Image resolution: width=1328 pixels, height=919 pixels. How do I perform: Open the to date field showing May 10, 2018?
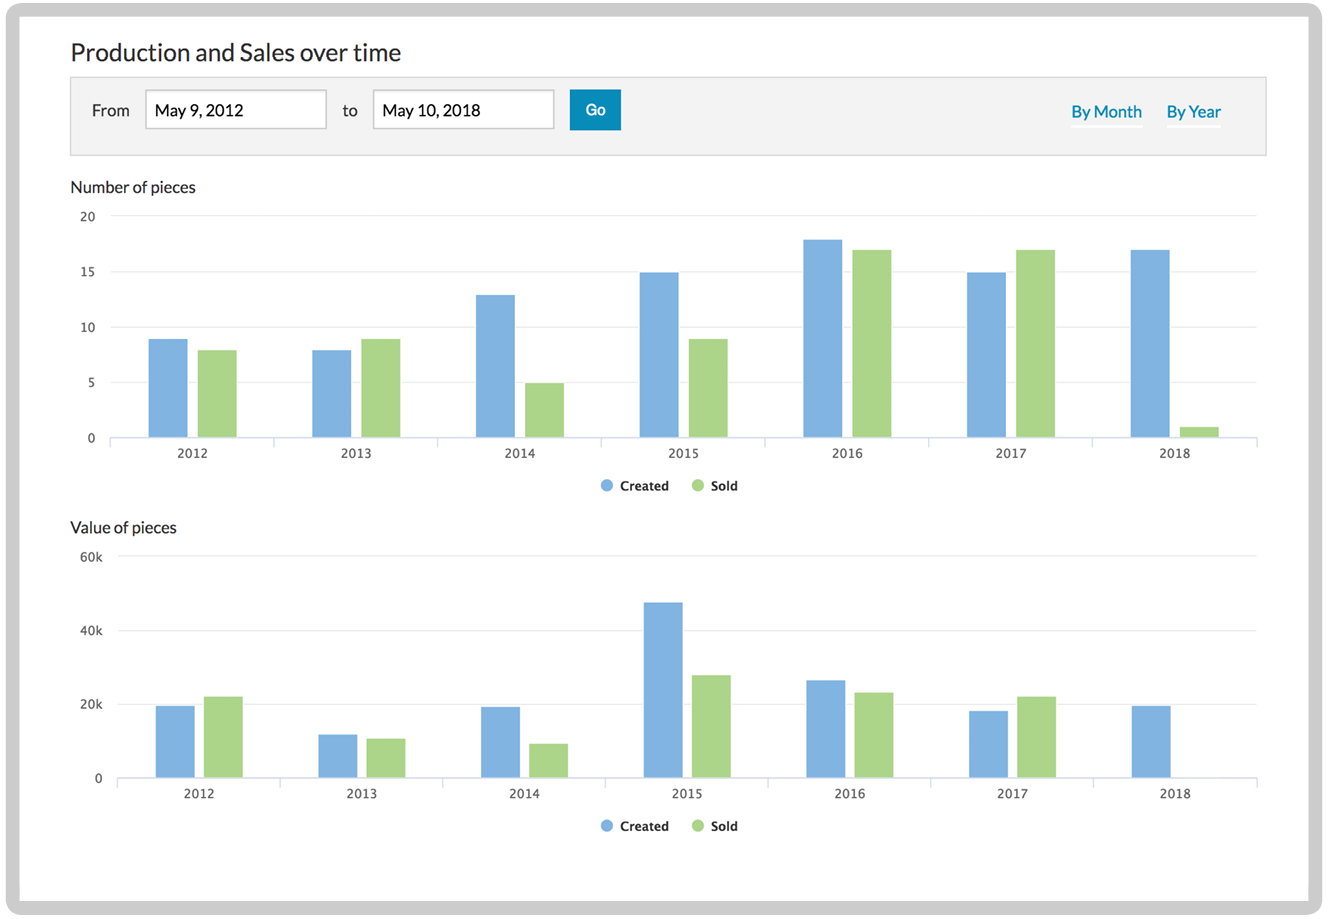[463, 109]
